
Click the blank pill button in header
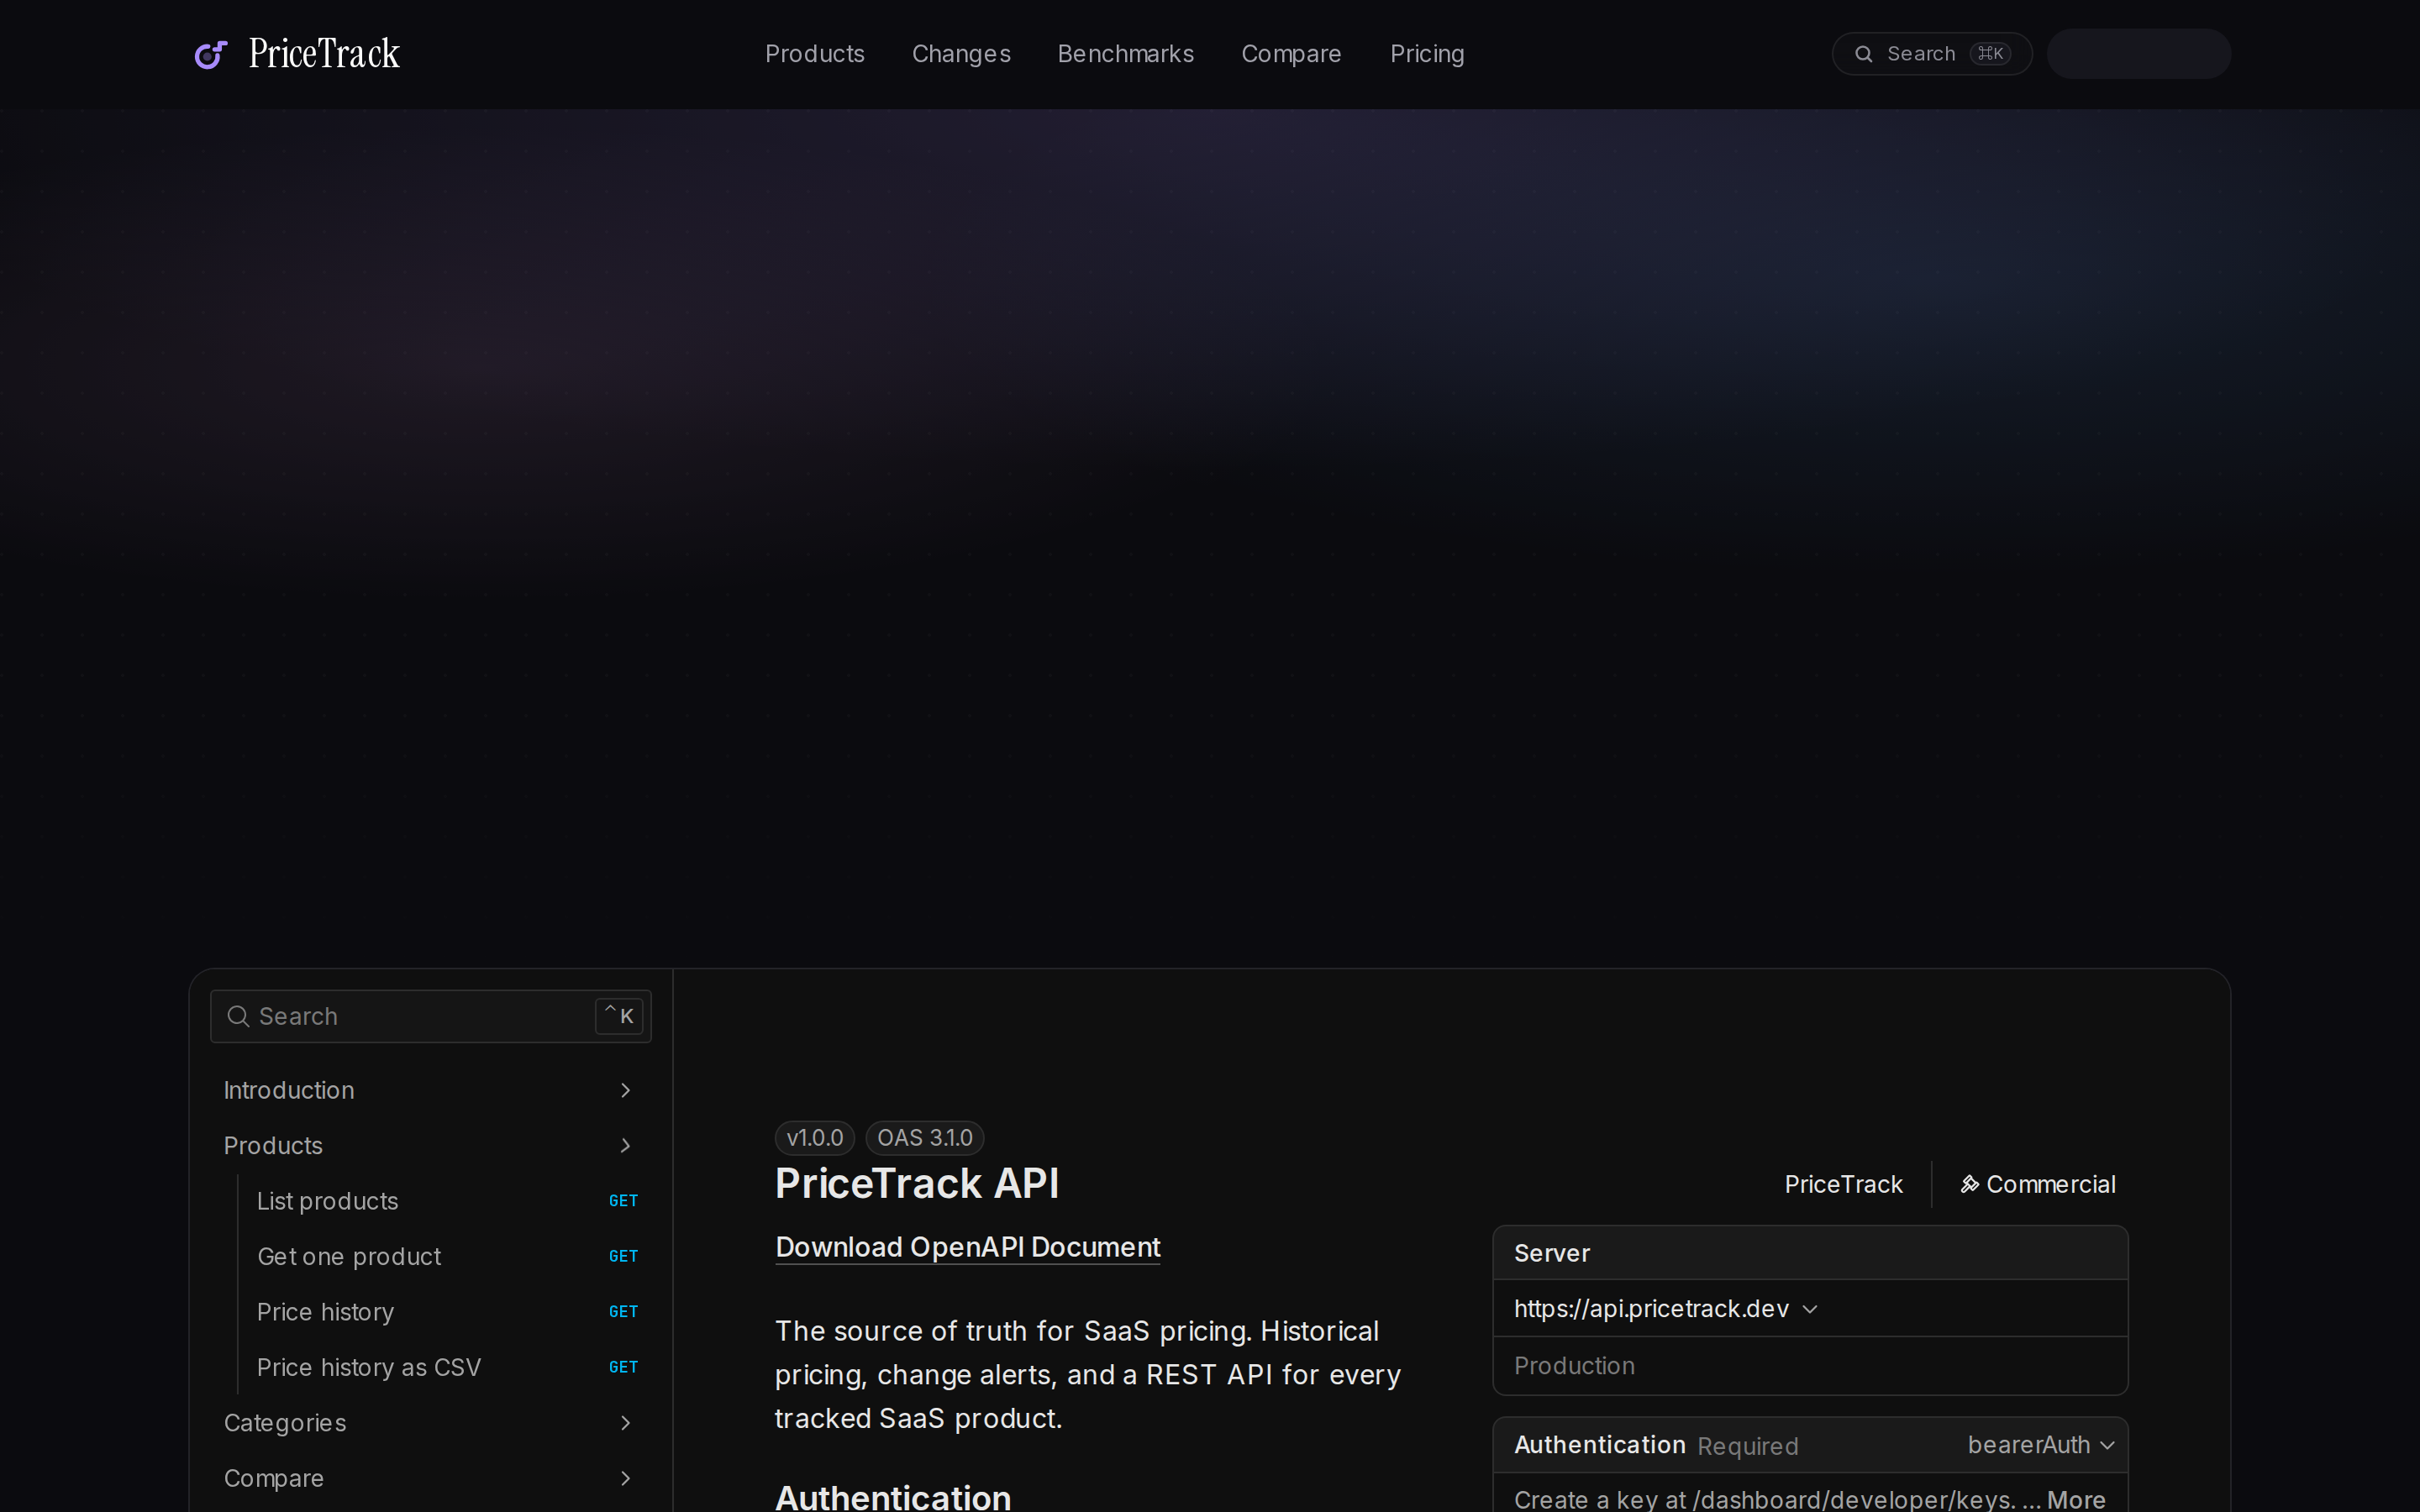pyautogui.click(x=2138, y=54)
